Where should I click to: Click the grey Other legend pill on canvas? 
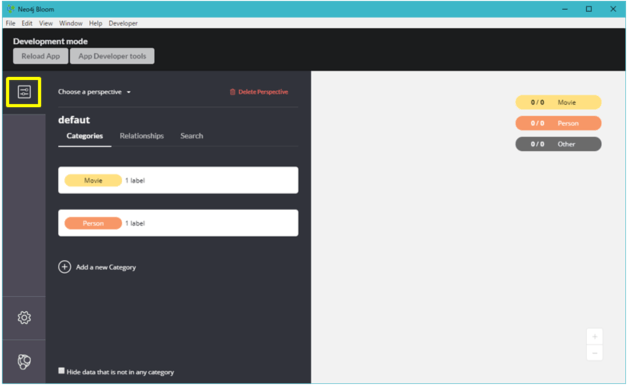point(558,144)
